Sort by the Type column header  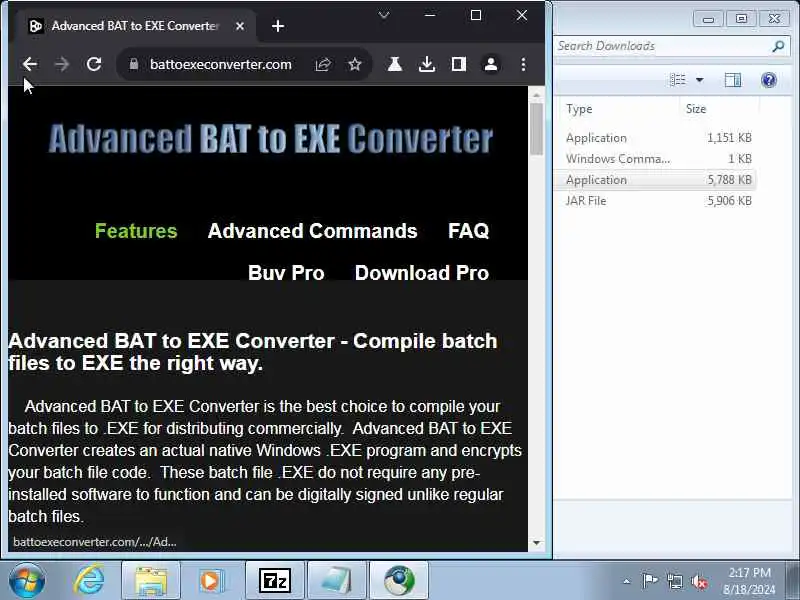coord(579,109)
